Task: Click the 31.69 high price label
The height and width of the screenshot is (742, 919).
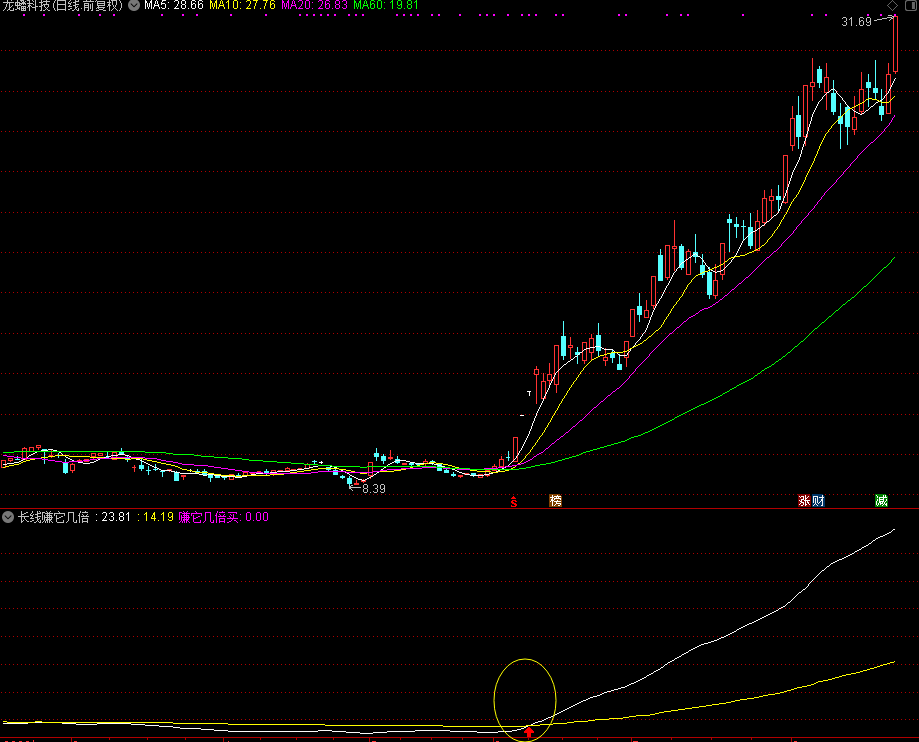Action: point(856,22)
